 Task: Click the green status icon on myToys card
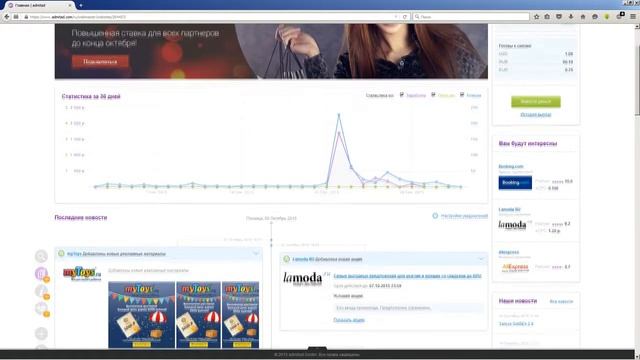pyautogui.click(x=61, y=253)
